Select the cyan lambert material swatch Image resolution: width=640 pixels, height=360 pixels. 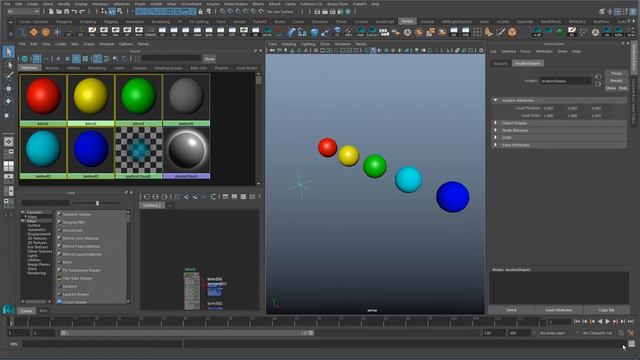43,153
